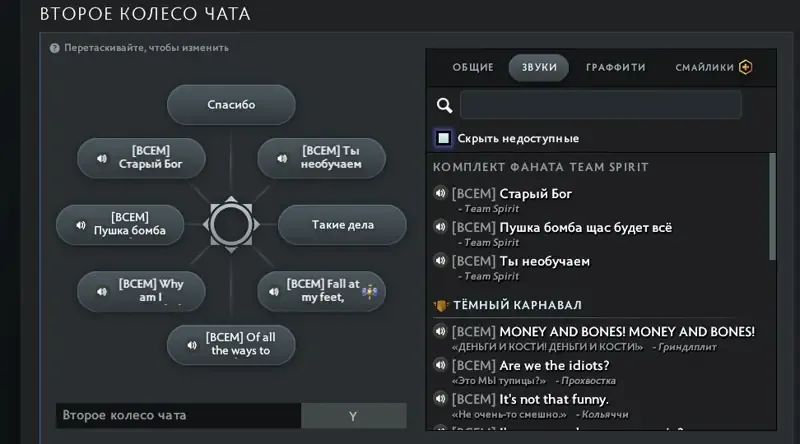Viewport: 800px width, 444px height.
Task: Click the Старый Бог list entry text
Action: [536, 194]
